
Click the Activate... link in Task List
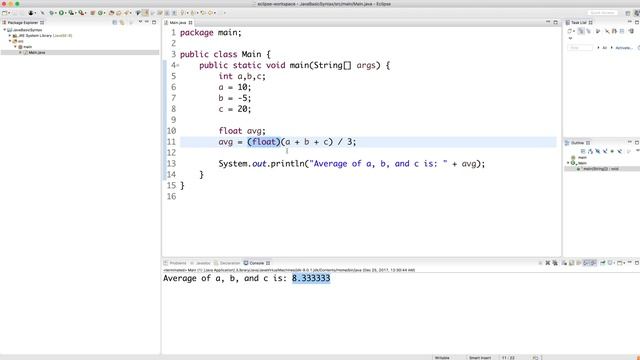[624, 48]
